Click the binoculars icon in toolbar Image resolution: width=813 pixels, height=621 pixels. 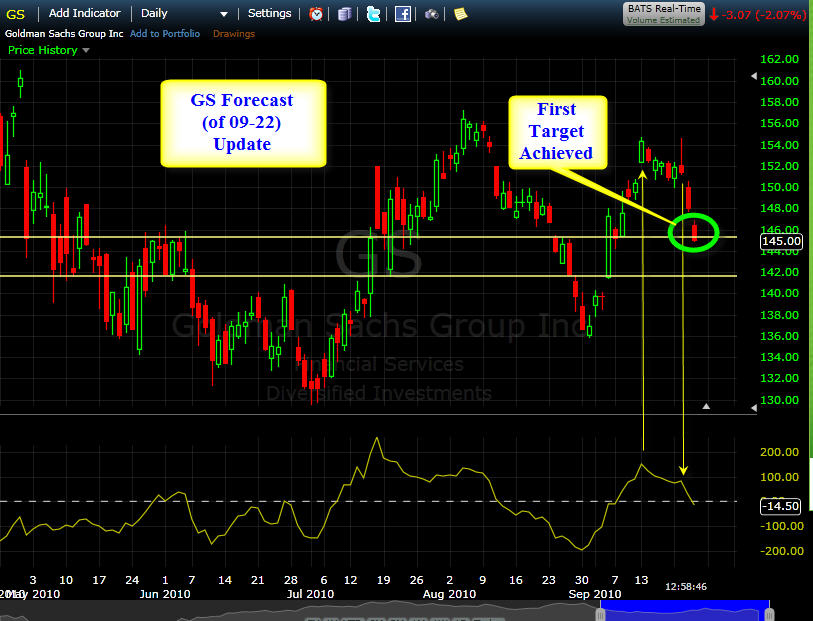click(x=431, y=15)
